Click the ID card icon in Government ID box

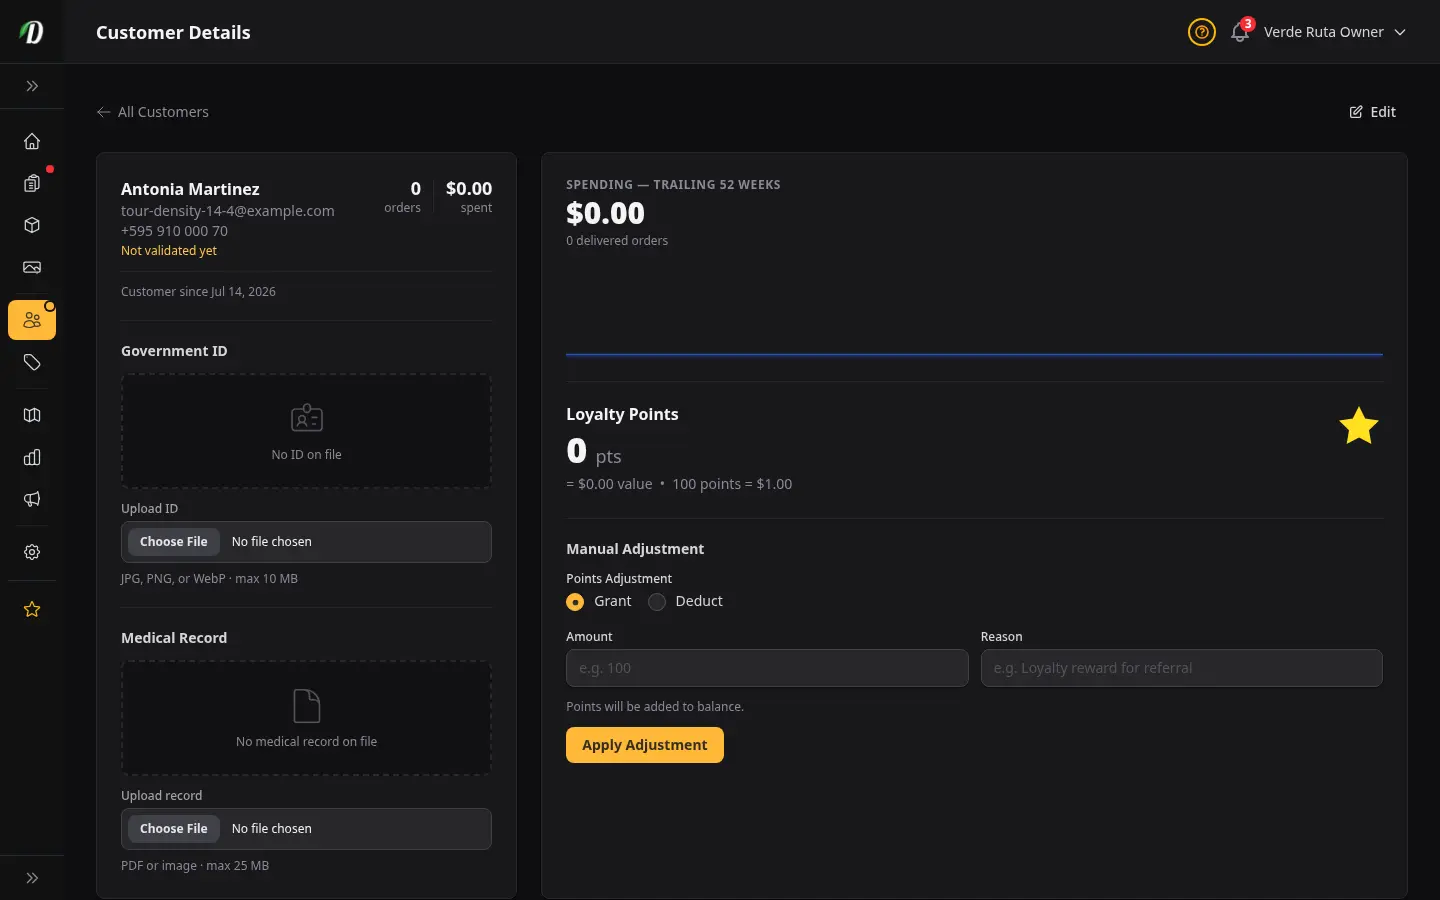(x=306, y=418)
